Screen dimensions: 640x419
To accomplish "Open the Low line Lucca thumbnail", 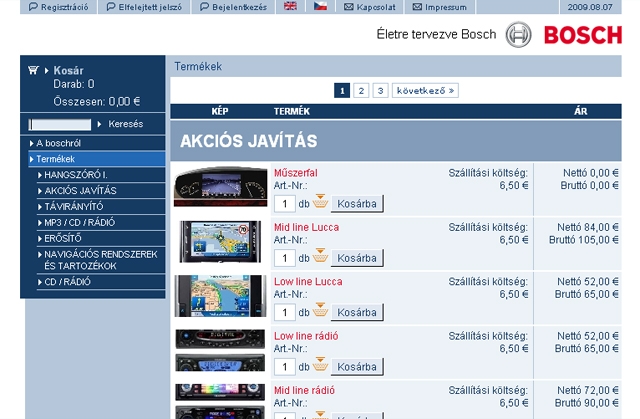I will (220, 296).
